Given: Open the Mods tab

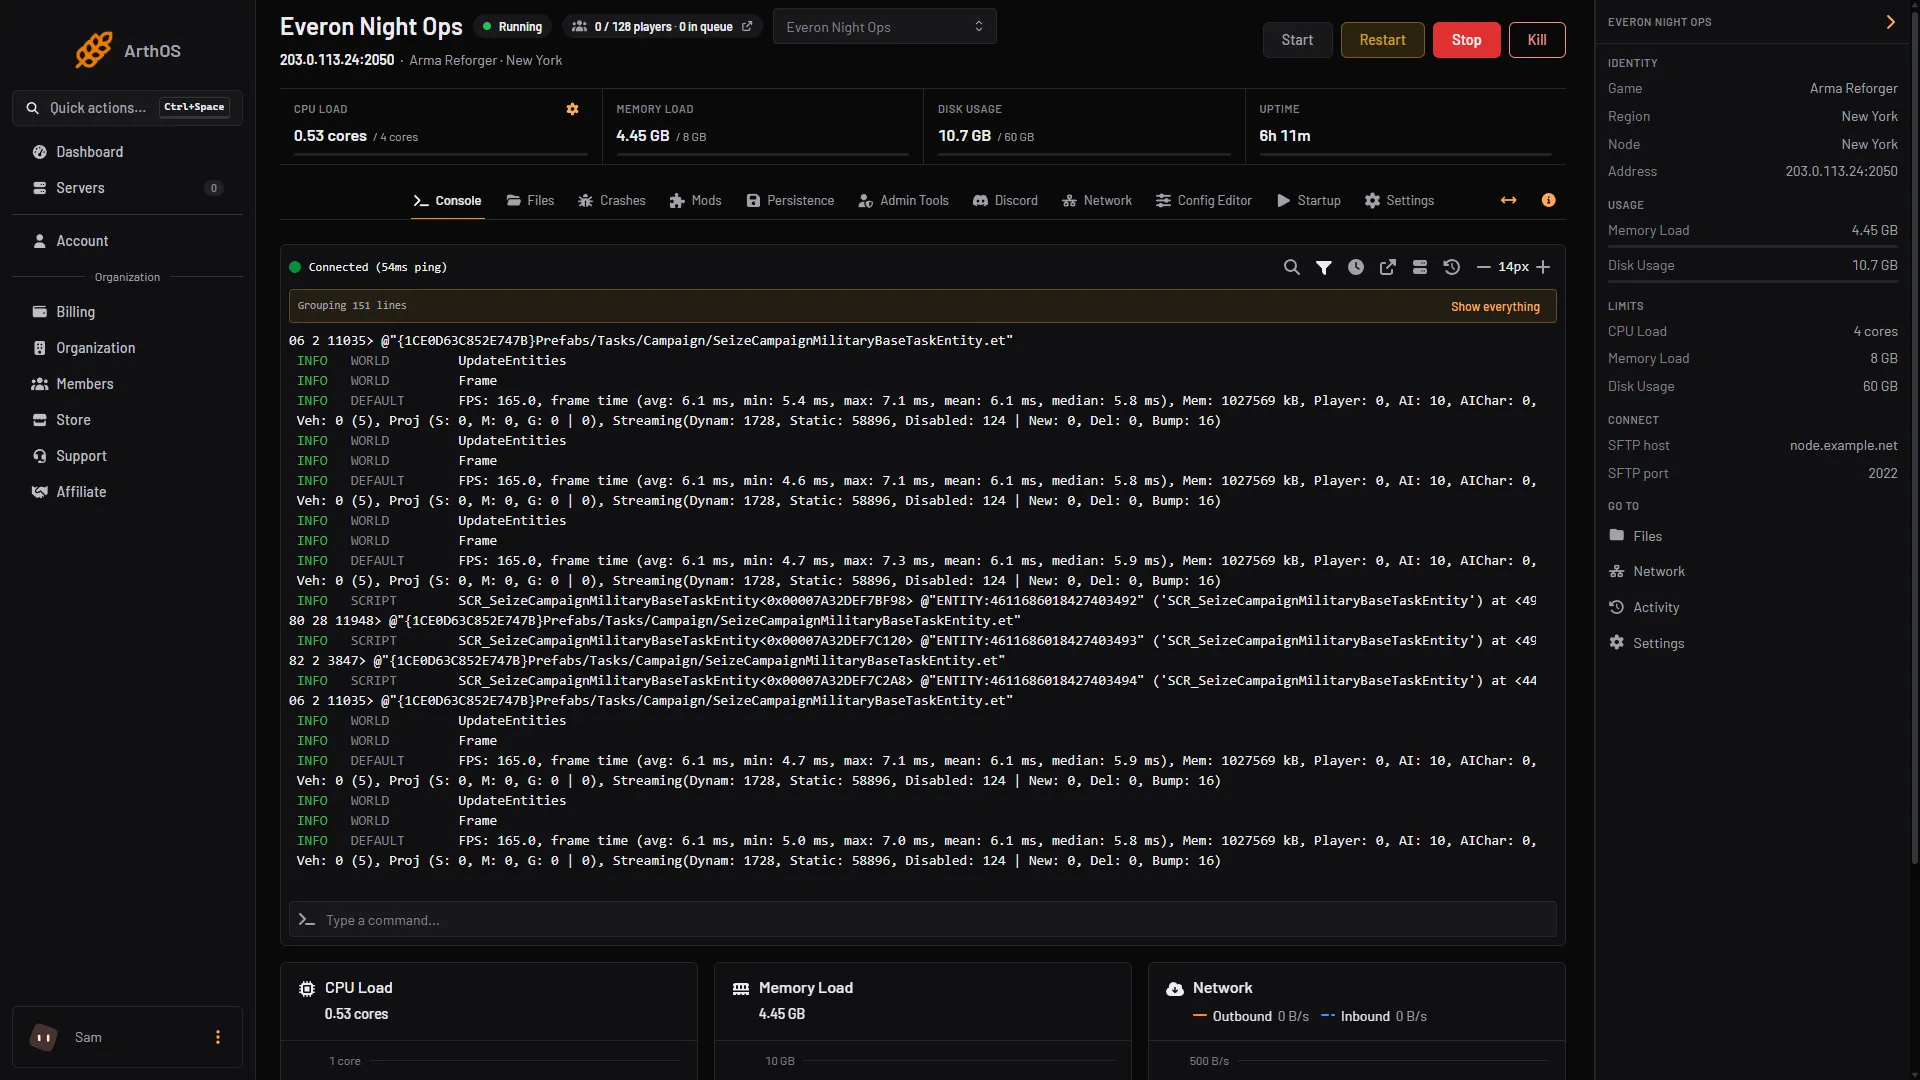Looking at the screenshot, I should 695,201.
